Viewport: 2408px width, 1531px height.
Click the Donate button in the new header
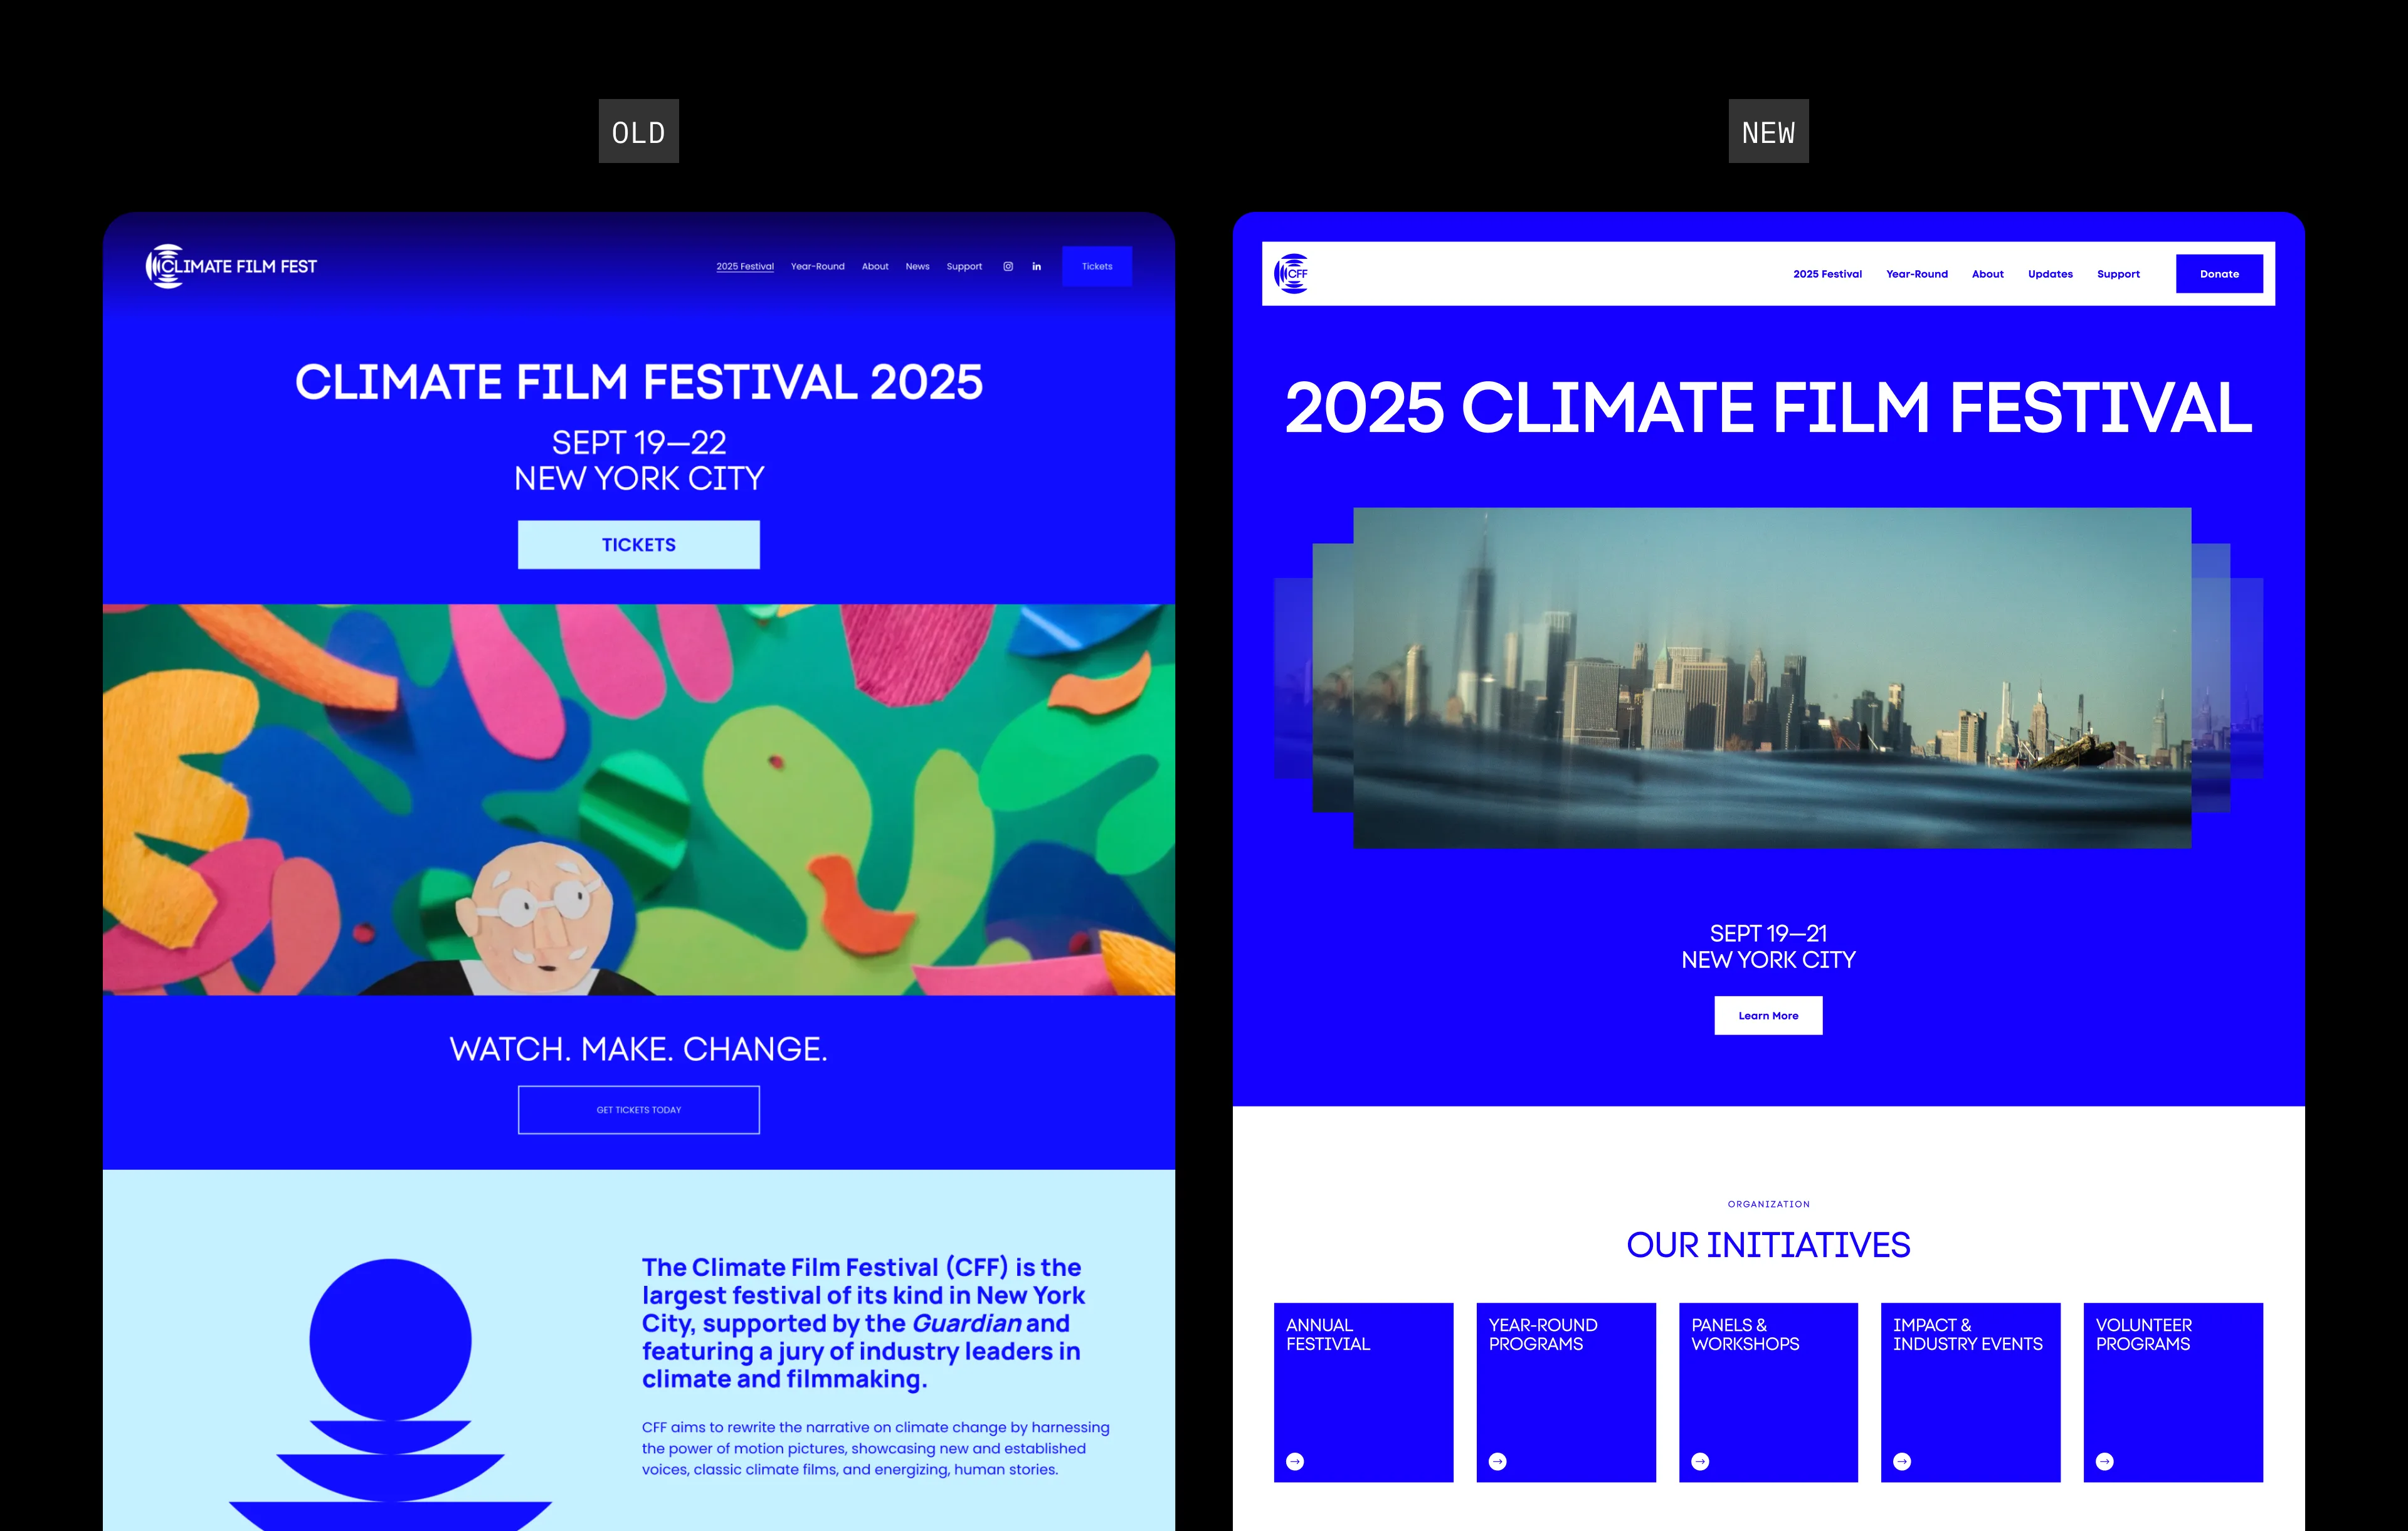coord(2219,273)
